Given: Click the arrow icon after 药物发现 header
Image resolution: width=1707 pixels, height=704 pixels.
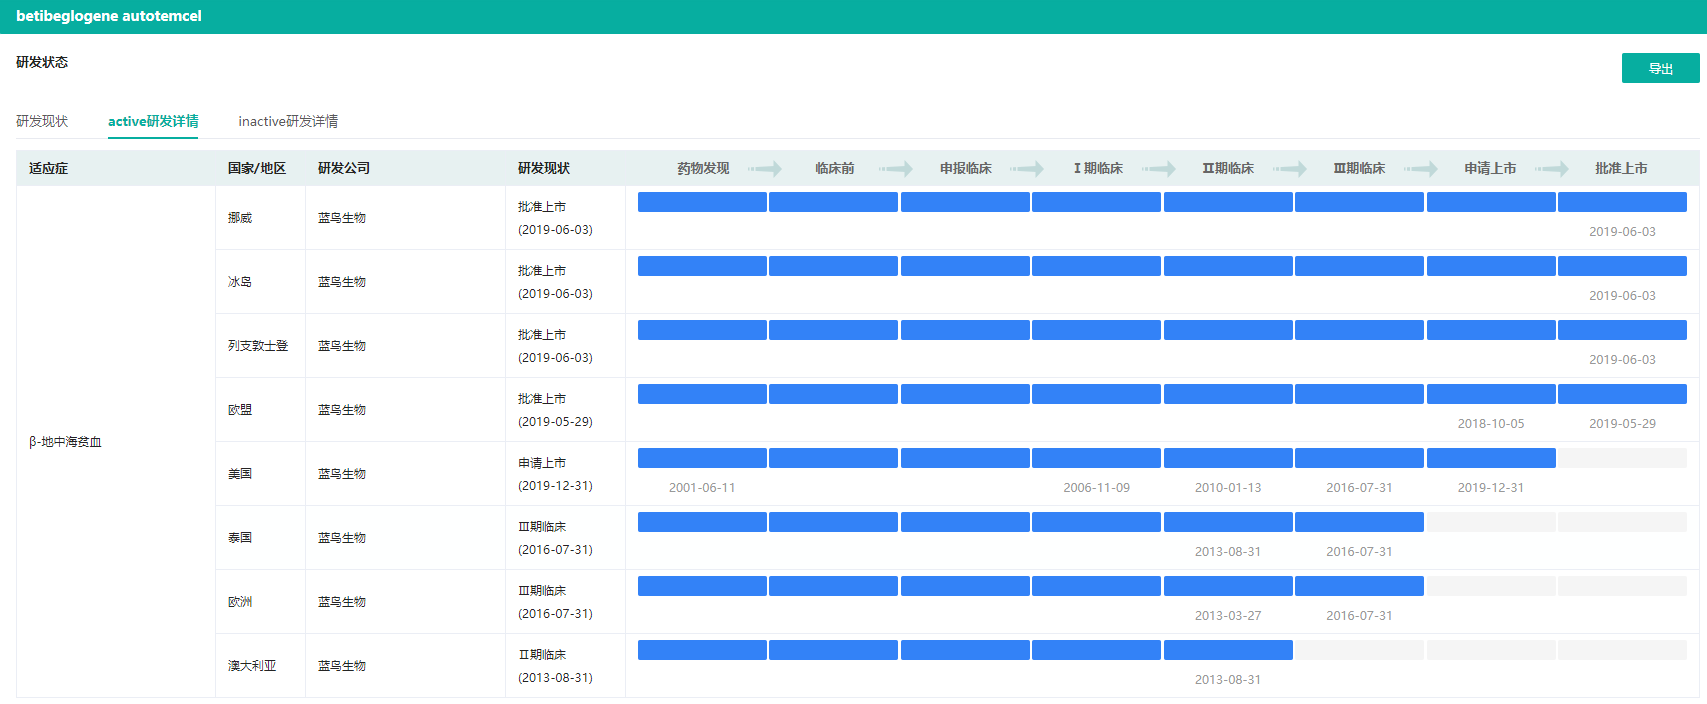Looking at the screenshot, I should tap(765, 169).
